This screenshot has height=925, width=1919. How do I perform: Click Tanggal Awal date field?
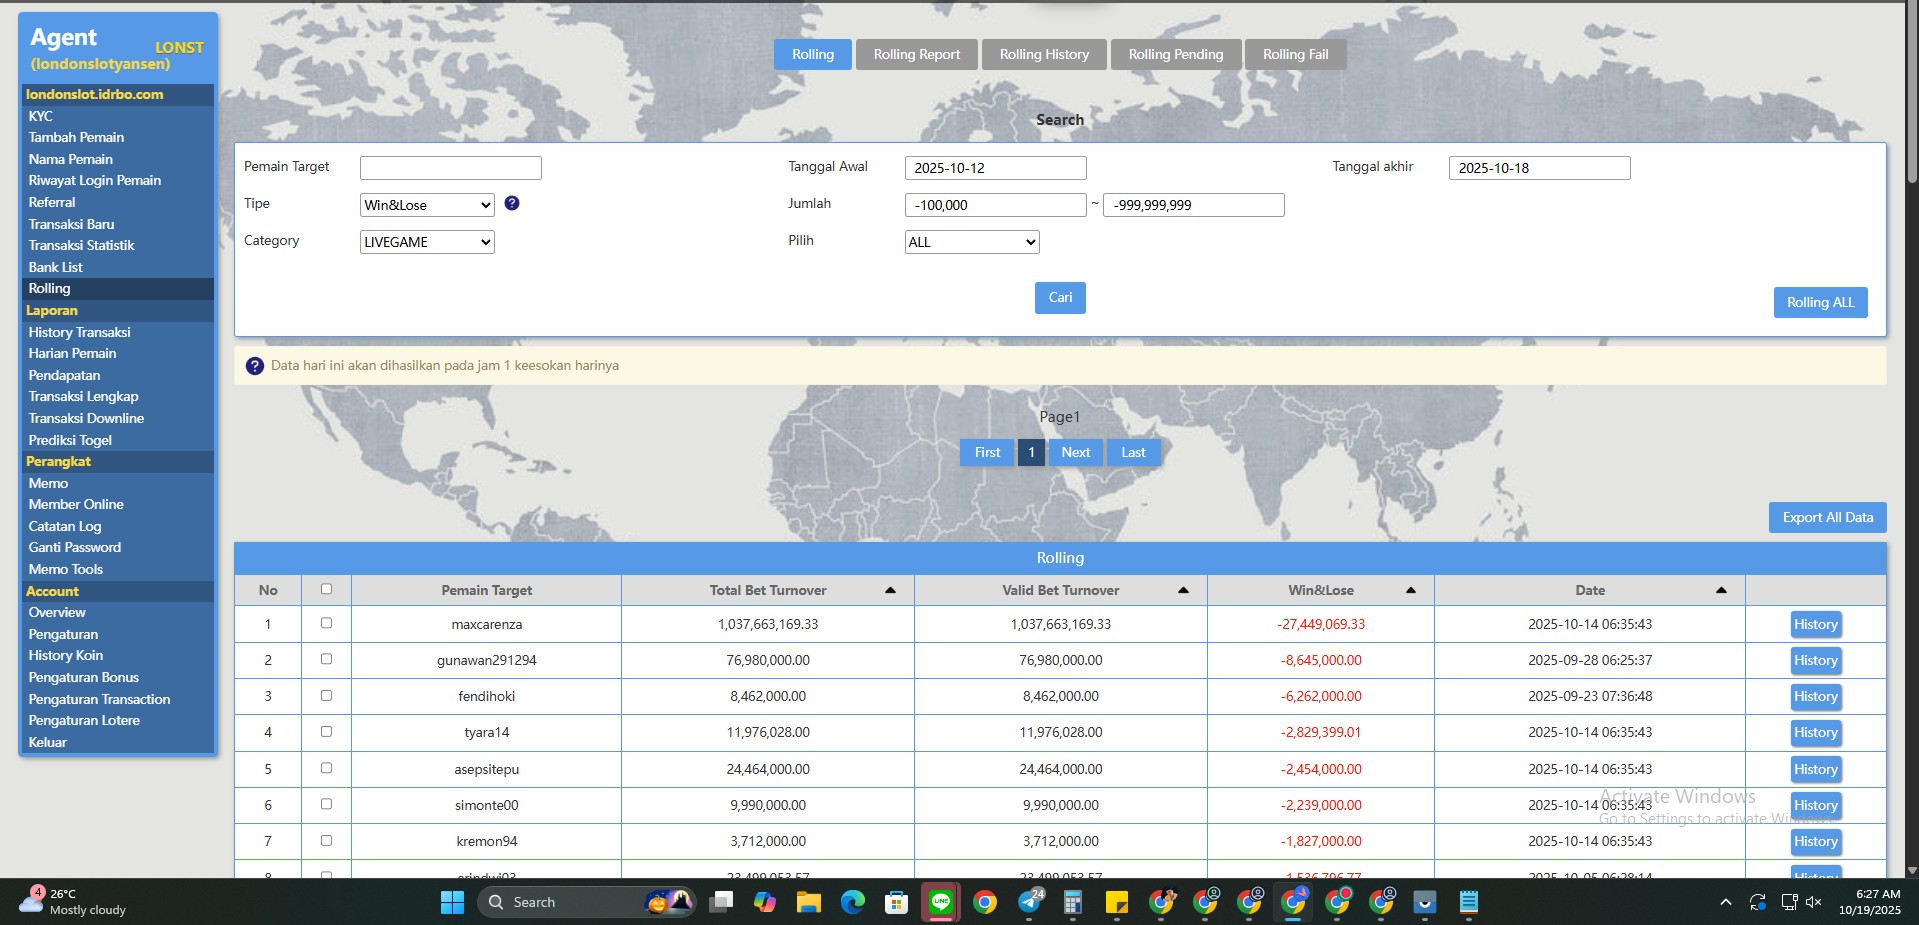996,168
